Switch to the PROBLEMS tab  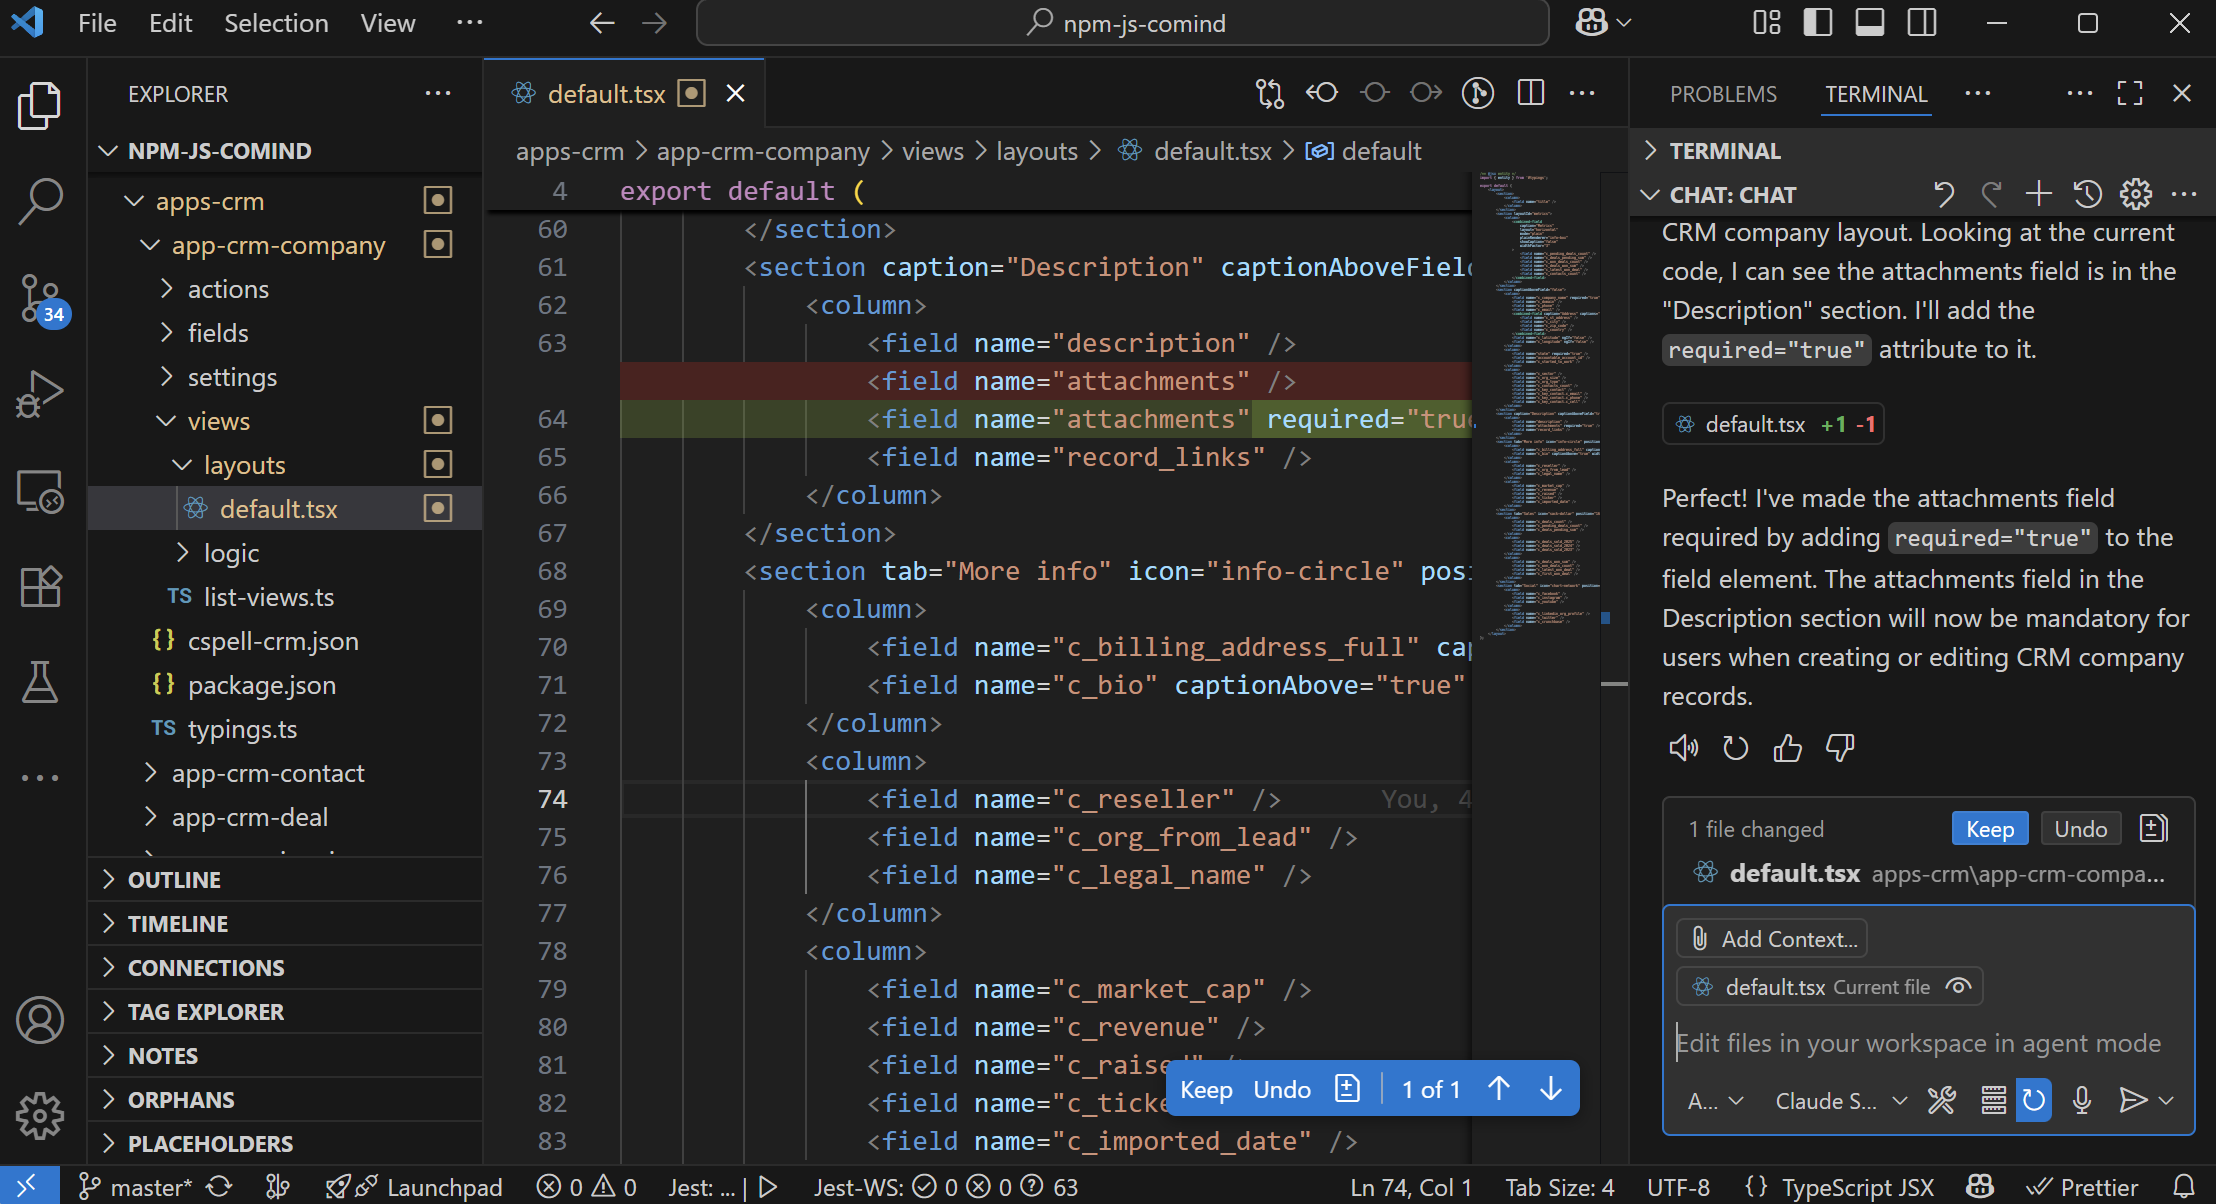point(1722,94)
